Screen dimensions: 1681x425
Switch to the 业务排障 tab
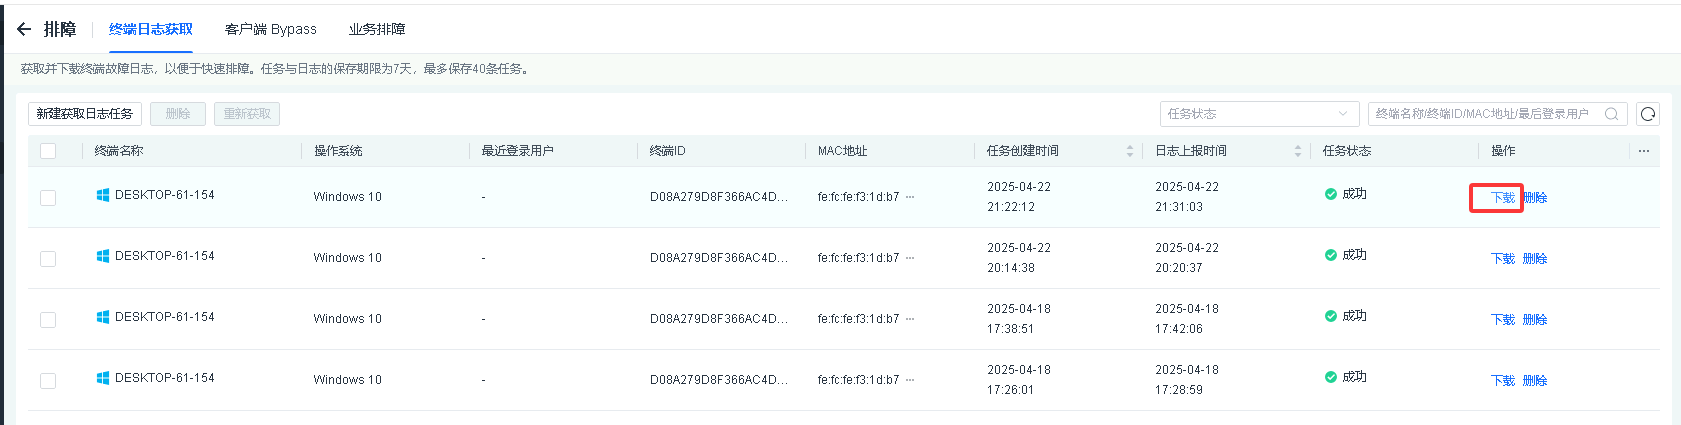(x=377, y=29)
